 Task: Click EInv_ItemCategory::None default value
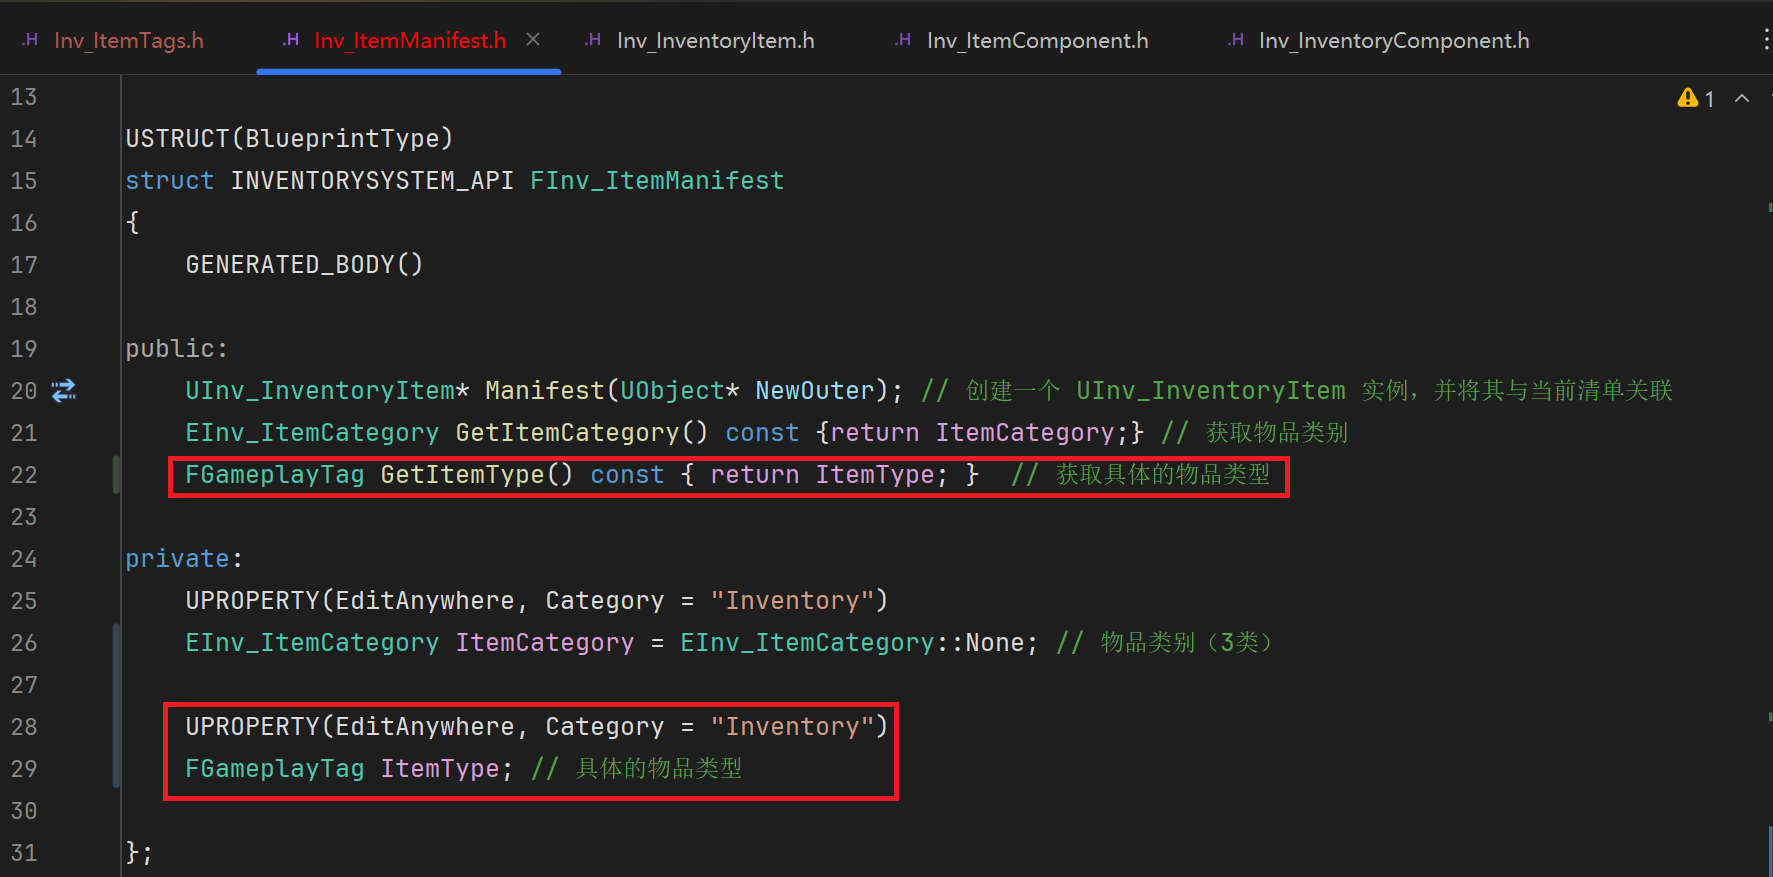click(852, 643)
